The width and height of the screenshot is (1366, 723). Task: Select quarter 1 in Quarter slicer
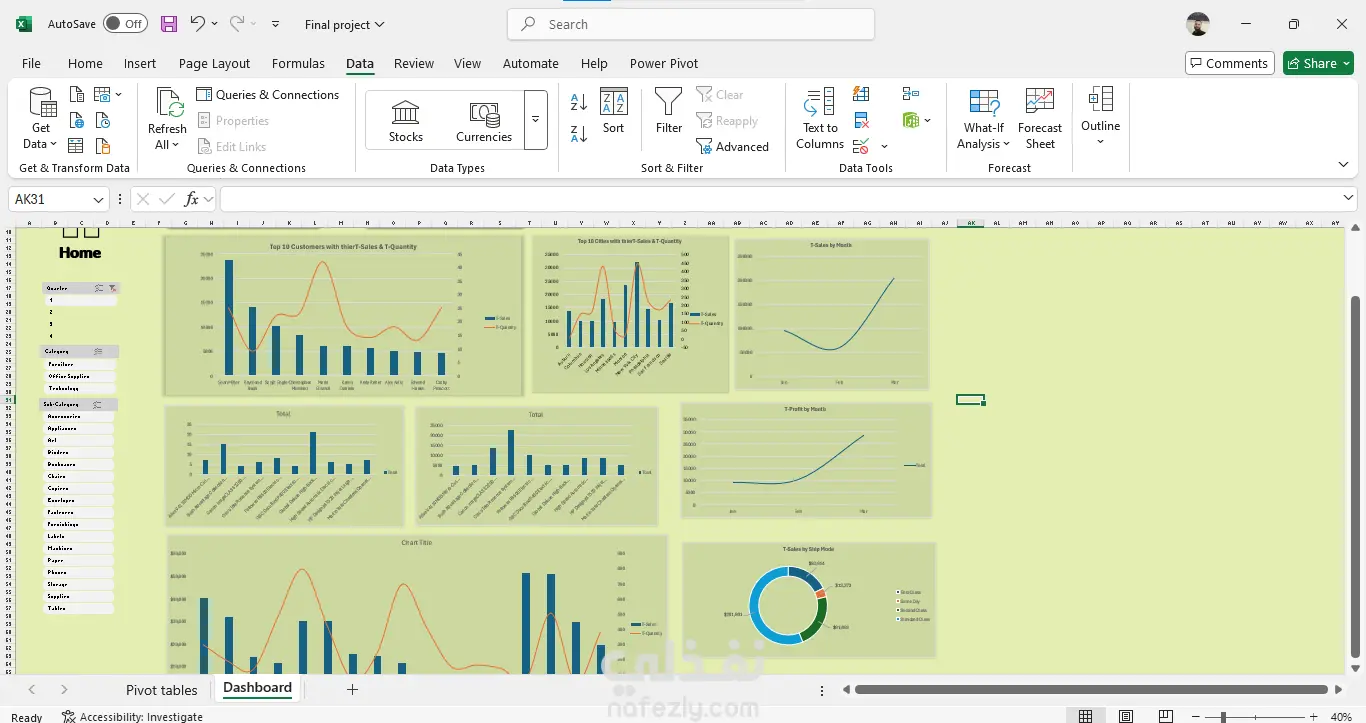79,300
